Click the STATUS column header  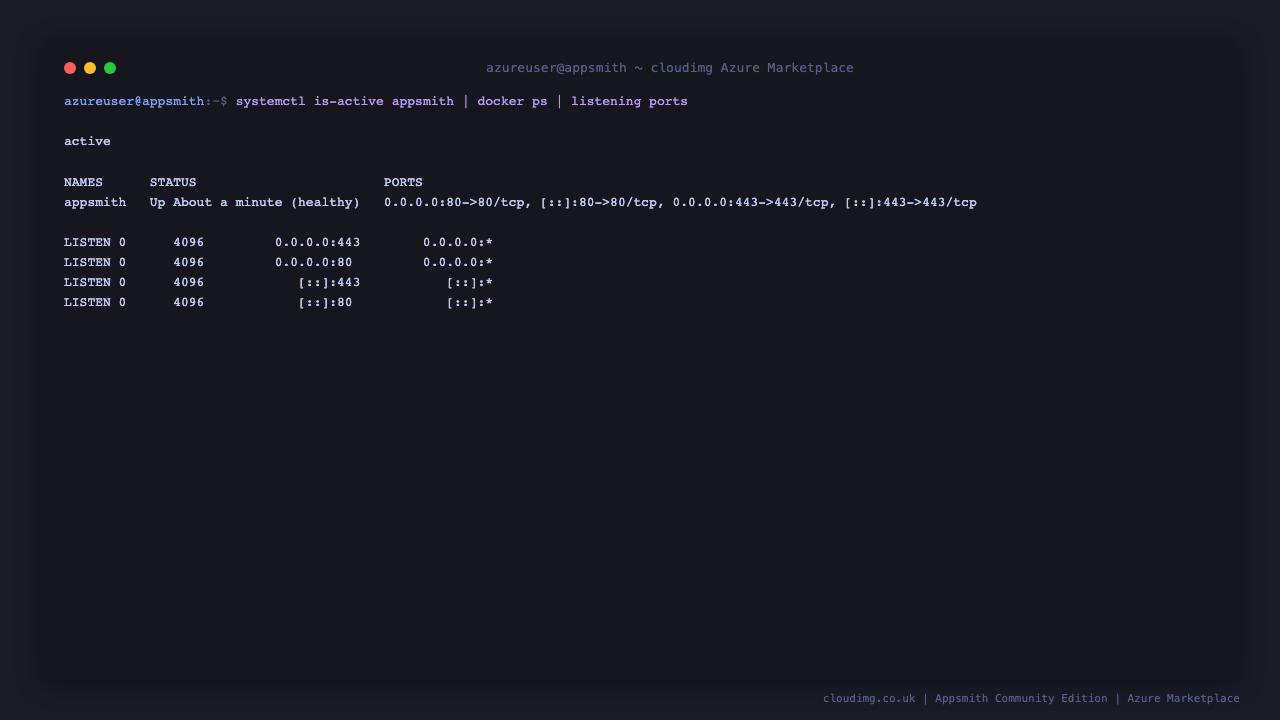pos(173,183)
